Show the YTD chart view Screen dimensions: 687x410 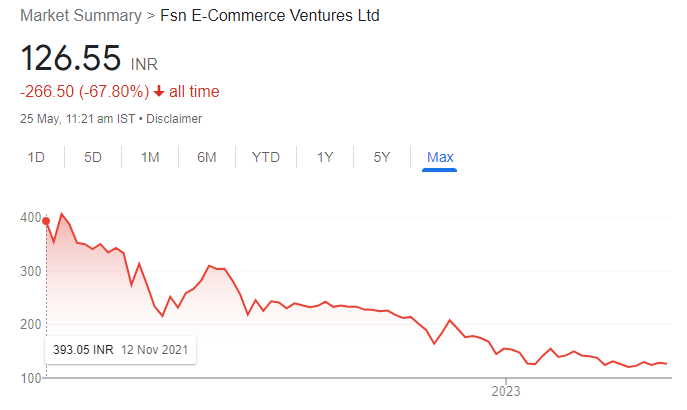[x=266, y=157]
